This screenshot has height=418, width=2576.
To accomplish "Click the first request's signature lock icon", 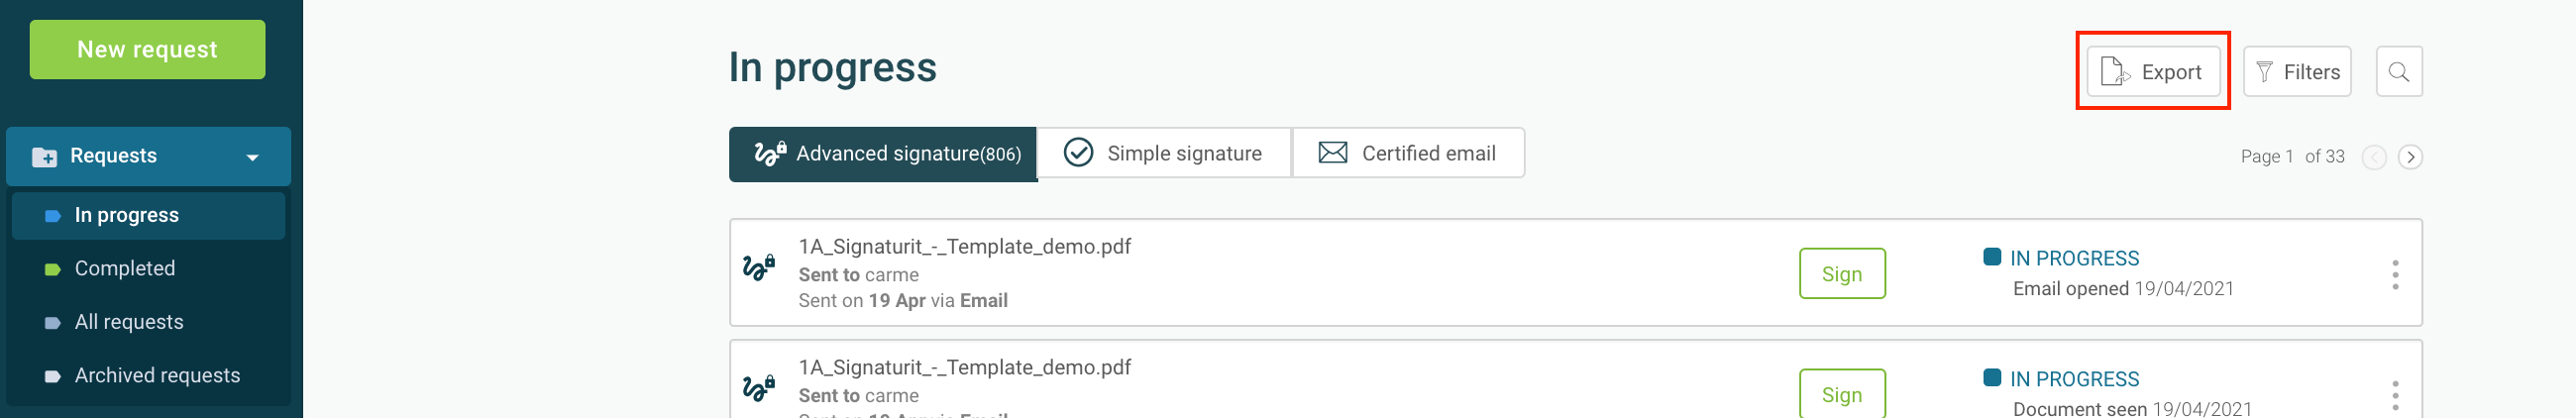I will 759,268.
